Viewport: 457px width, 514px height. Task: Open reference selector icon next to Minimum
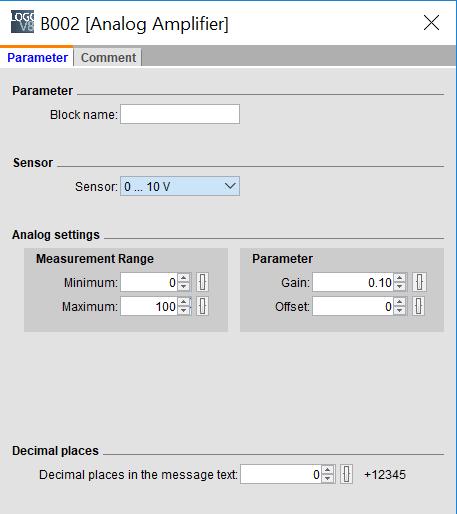pyautogui.click(x=202, y=282)
